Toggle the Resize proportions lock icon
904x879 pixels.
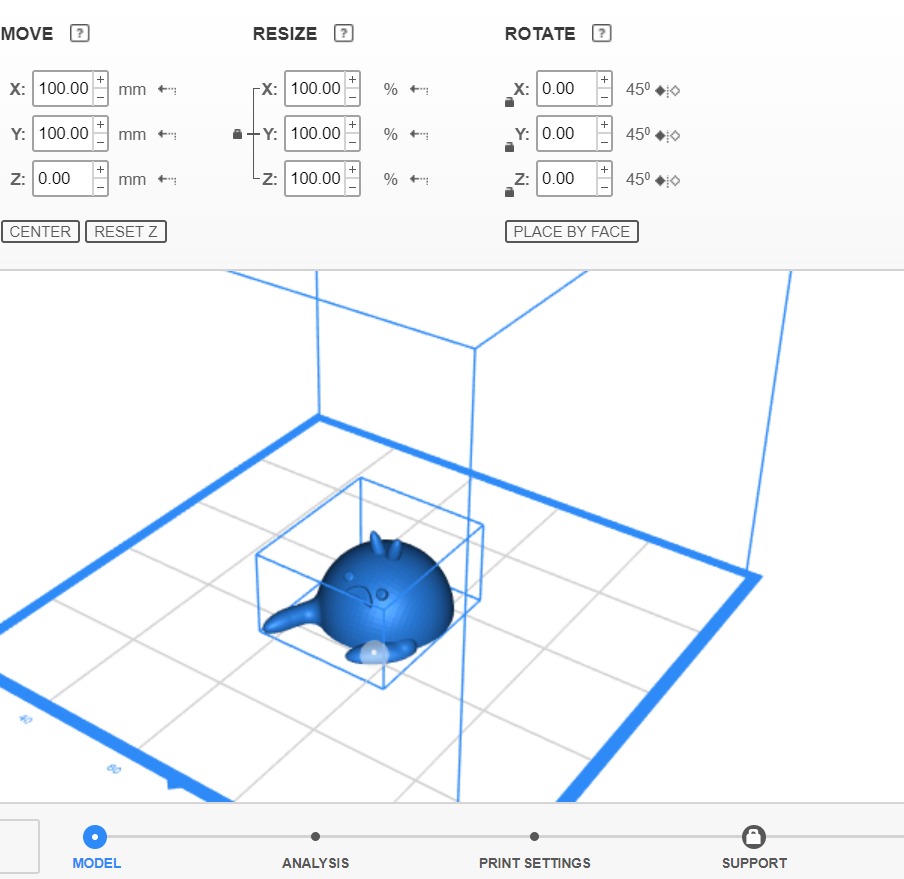coord(237,134)
